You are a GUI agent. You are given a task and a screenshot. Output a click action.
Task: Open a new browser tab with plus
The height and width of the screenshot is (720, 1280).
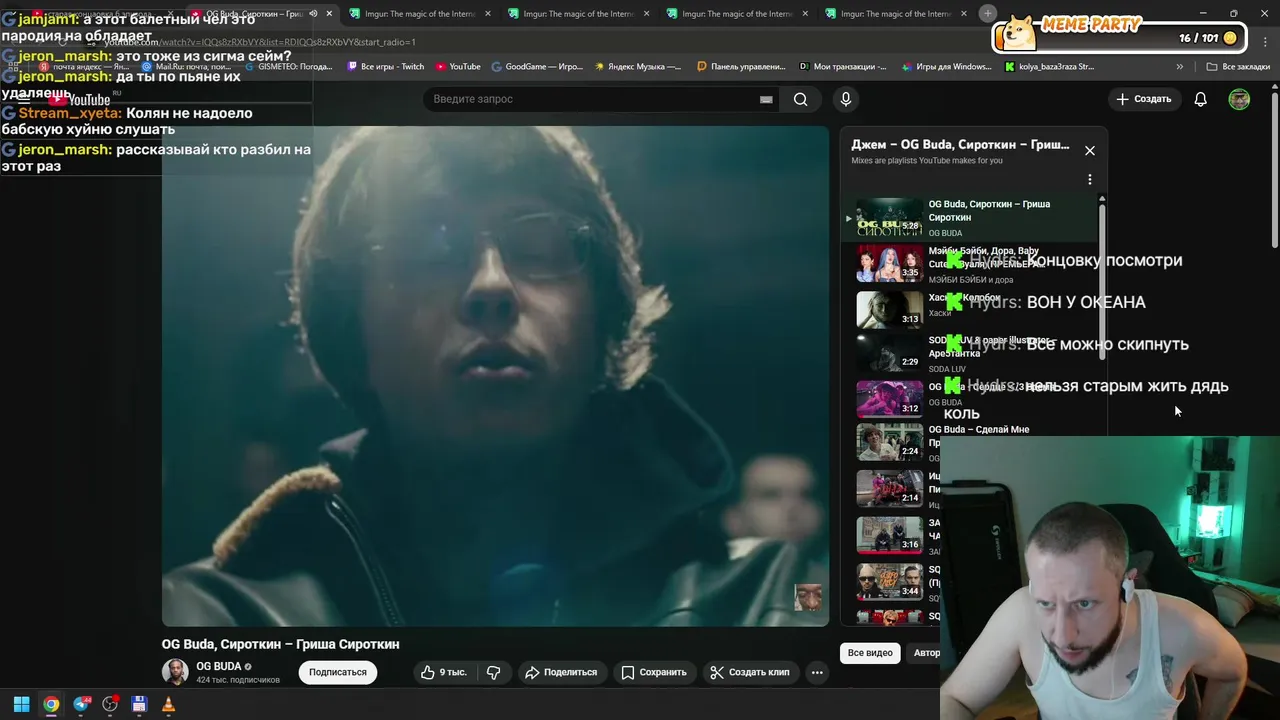click(988, 13)
